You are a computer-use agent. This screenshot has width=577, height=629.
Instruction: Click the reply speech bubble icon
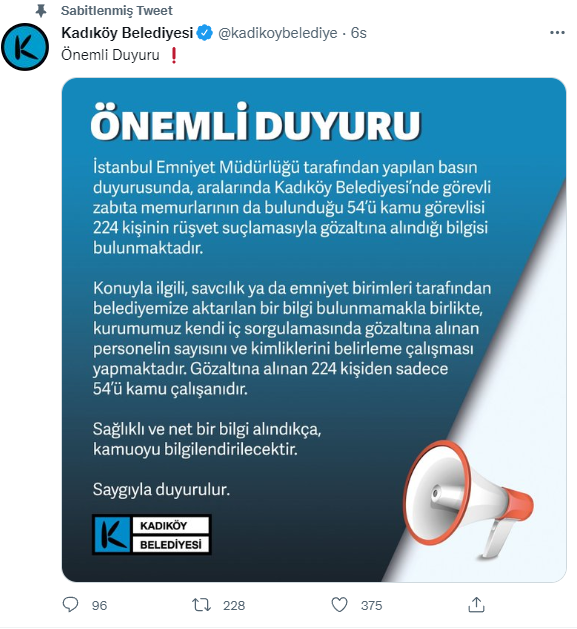click(71, 604)
